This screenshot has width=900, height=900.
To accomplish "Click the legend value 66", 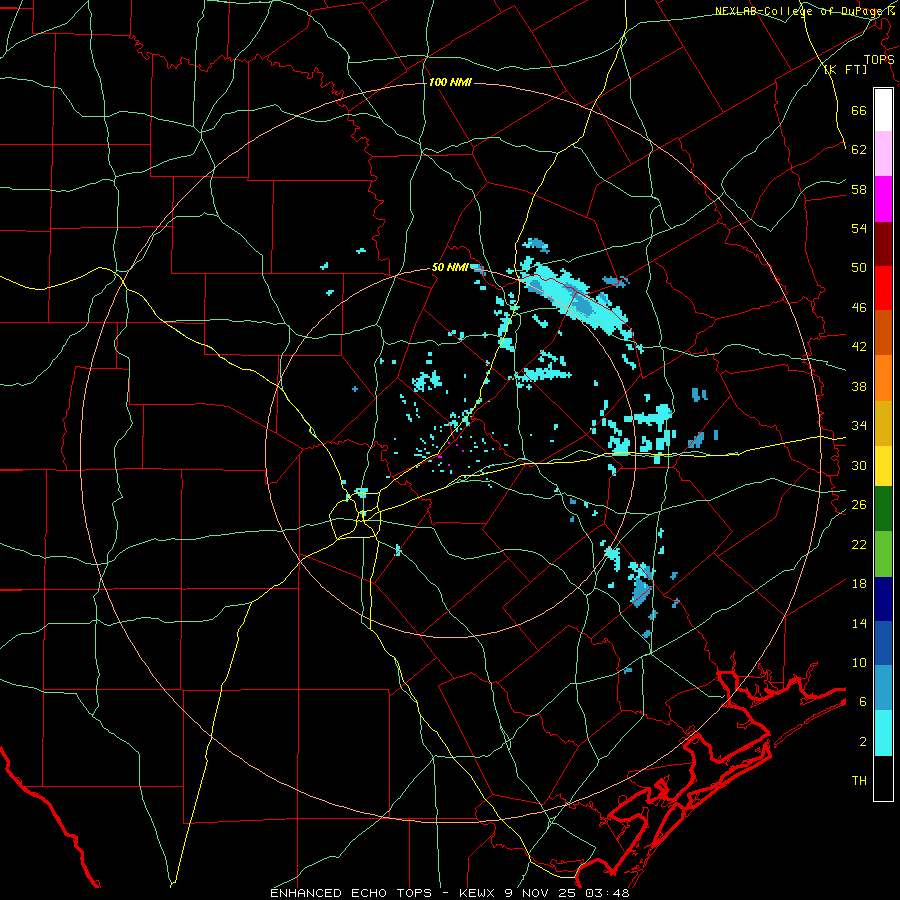I will 859,110.
